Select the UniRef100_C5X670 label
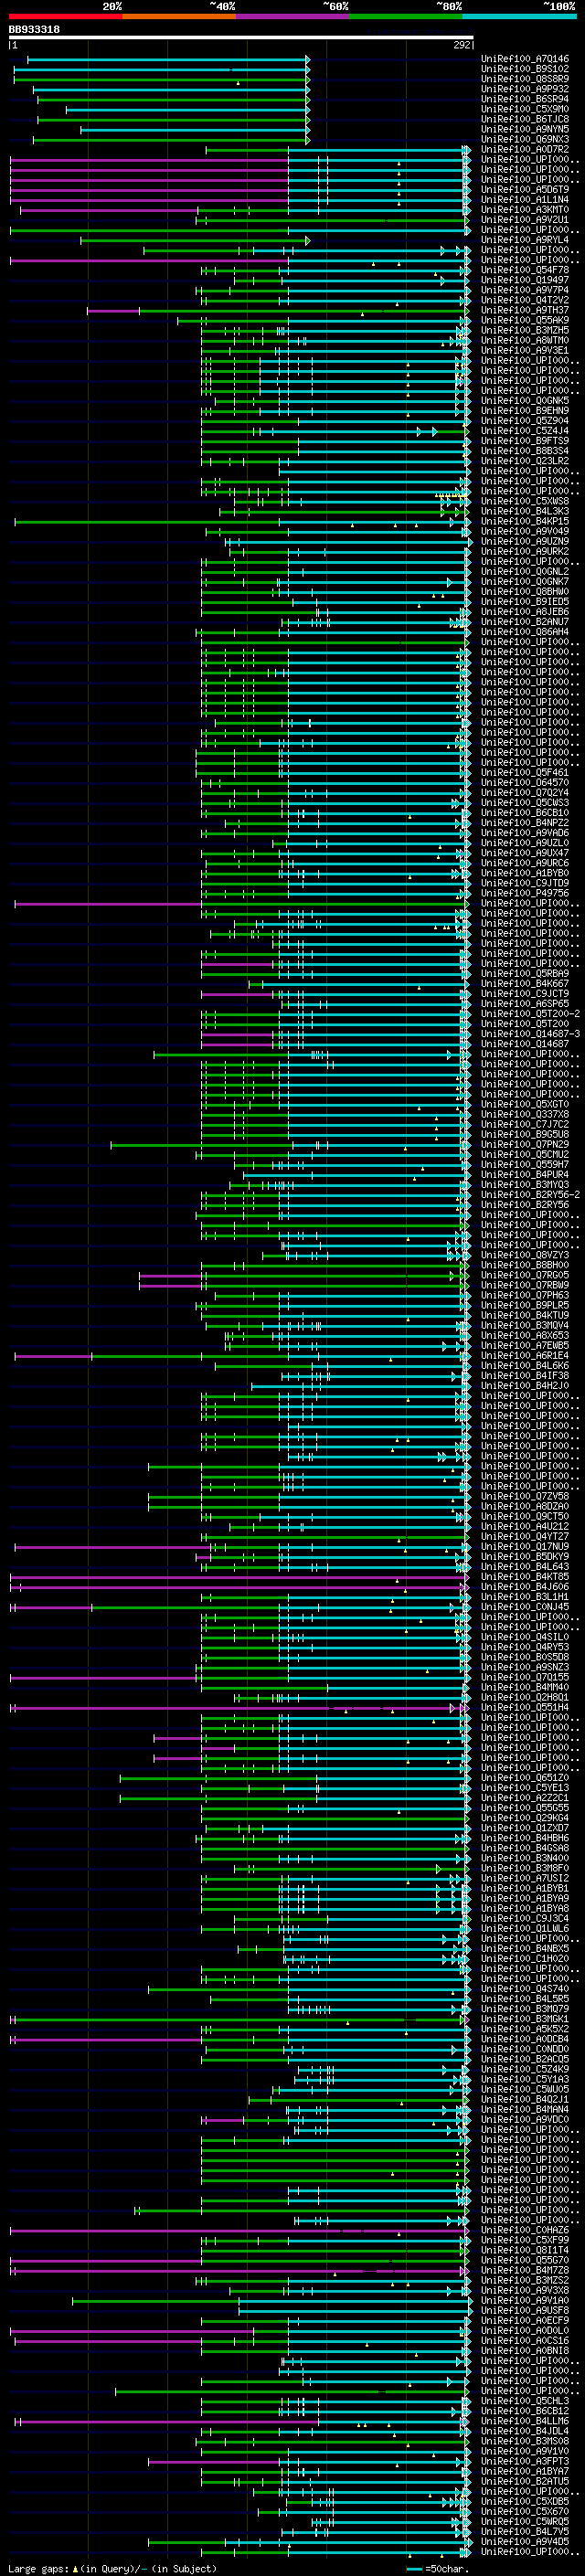Screen dimensions: 585x2576 tap(525, 2511)
